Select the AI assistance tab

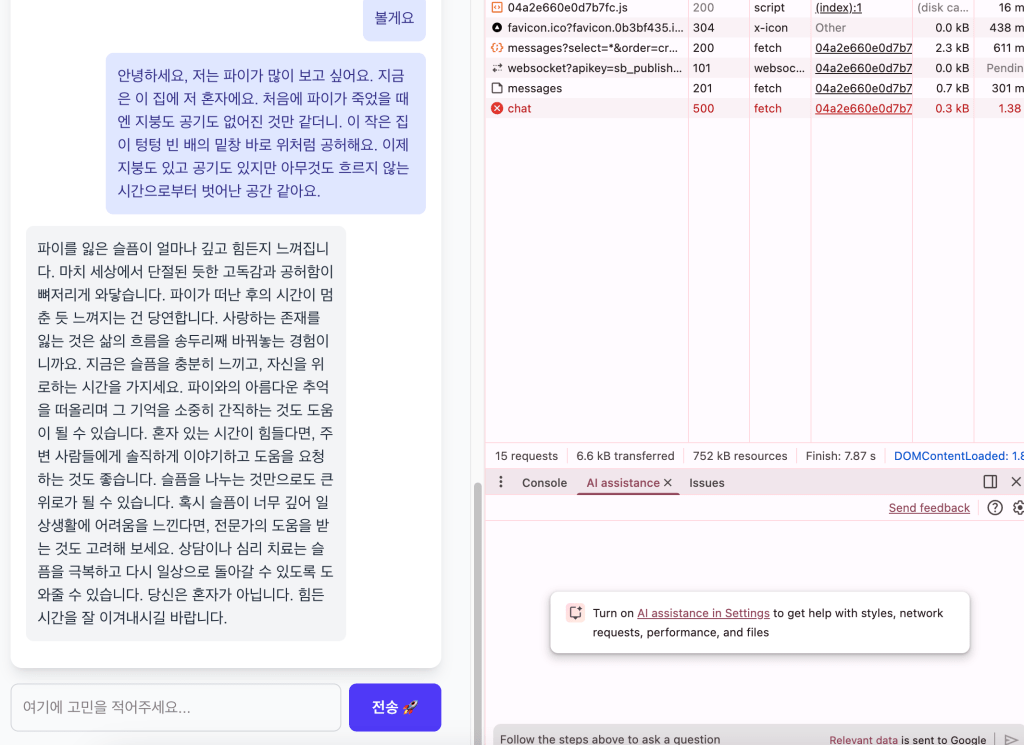coord(618,482)
